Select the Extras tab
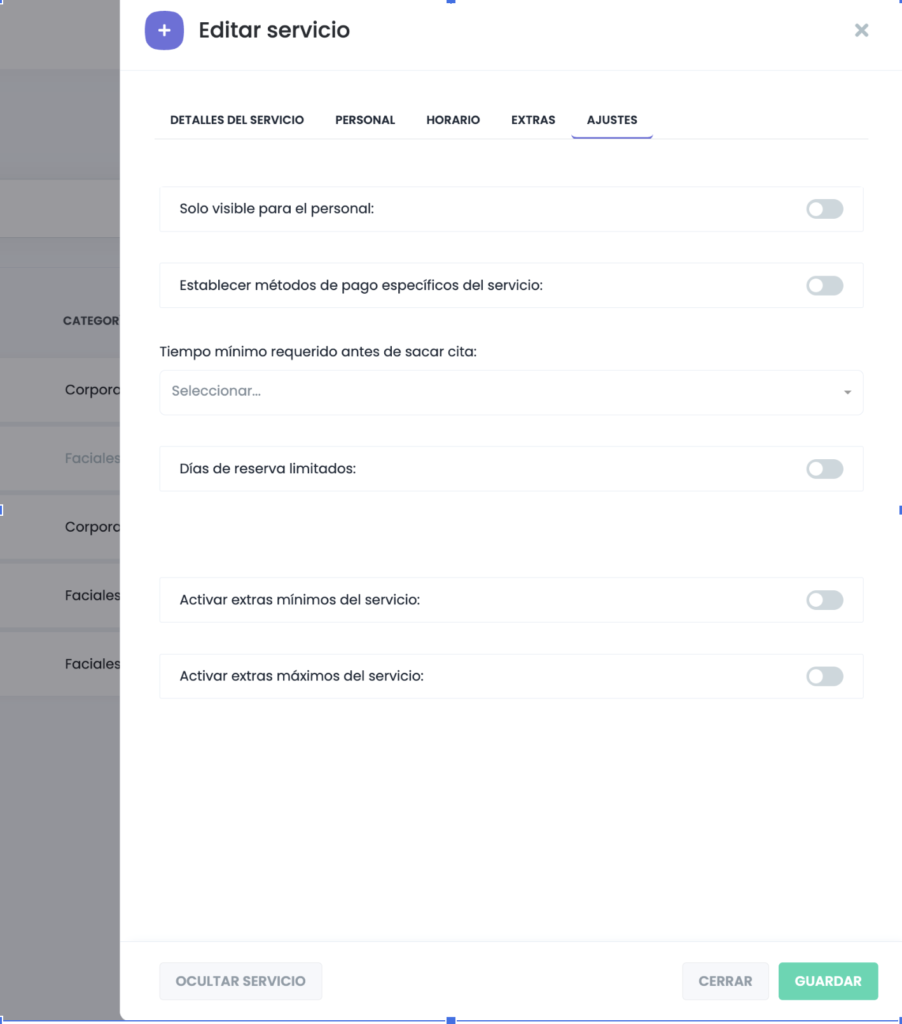The image size is (902, 1024). pos(533,120)
